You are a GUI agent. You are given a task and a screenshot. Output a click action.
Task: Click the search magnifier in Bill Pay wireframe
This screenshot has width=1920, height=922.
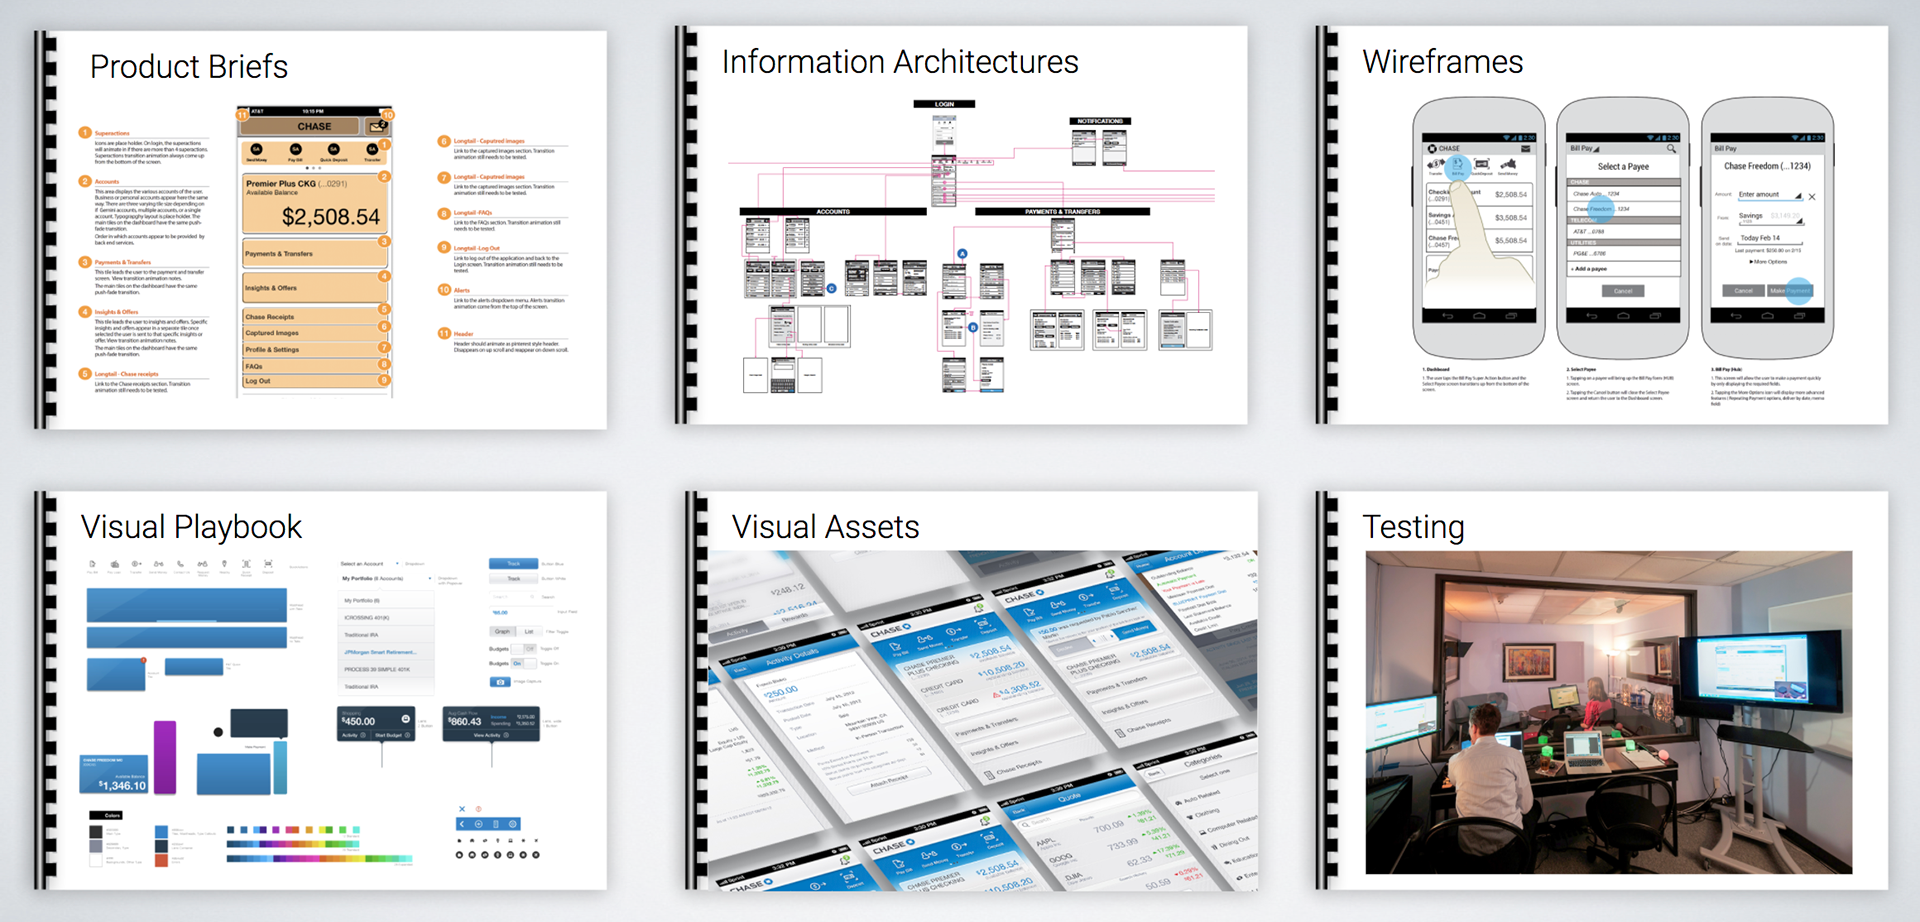click(1670, 149)
